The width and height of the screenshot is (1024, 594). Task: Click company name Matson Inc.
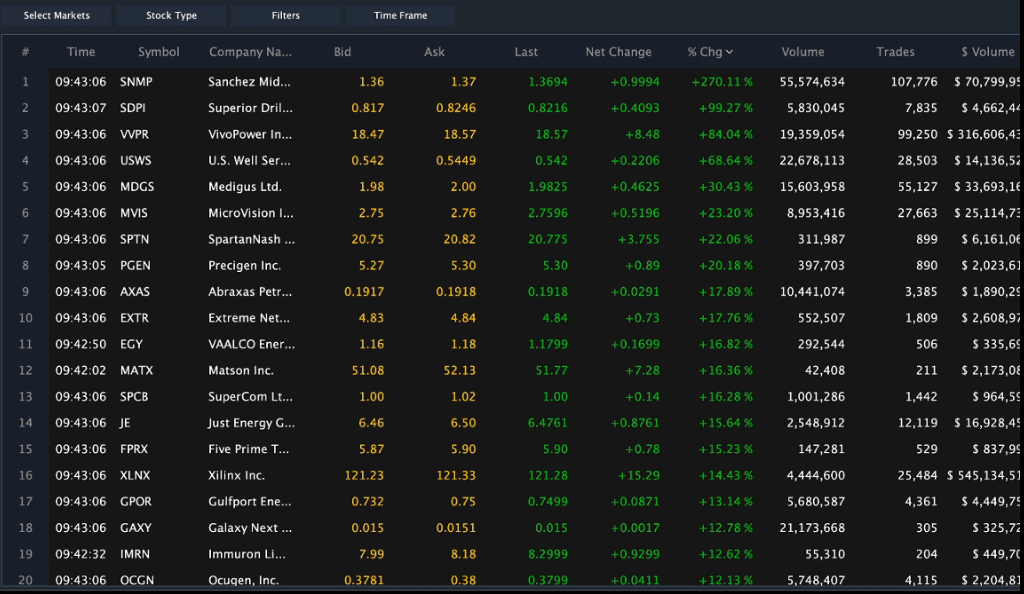(240, 370)
